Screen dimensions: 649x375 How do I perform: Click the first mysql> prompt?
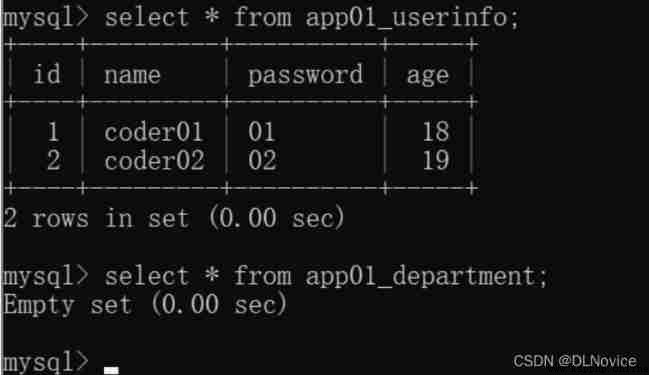point(46,19)
